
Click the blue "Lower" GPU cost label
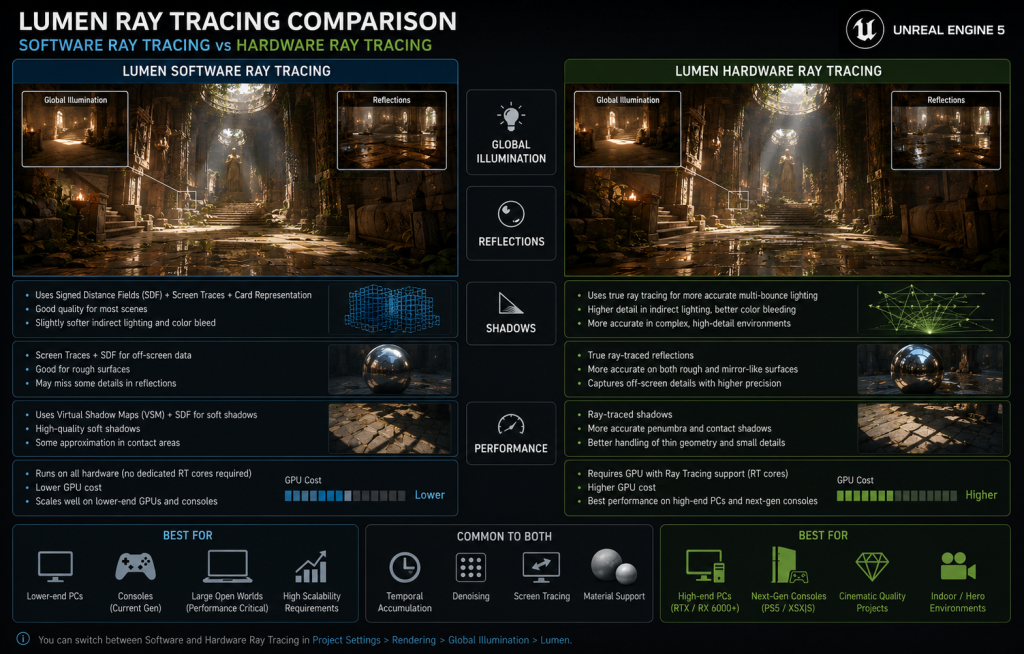click(x=430, y=495)
